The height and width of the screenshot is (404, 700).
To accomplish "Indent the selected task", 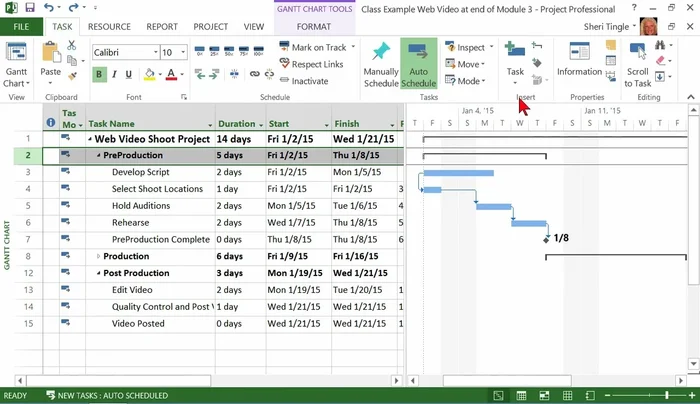I will point(214,74).
